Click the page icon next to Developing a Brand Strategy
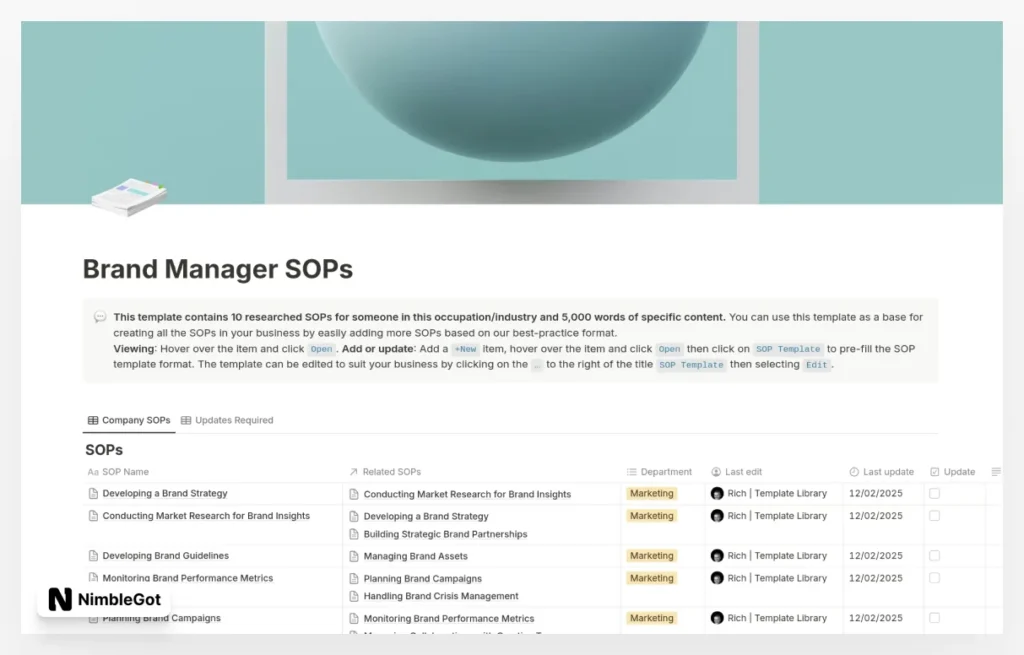Screen dimensions: 1024x655 tap(91, 493)
